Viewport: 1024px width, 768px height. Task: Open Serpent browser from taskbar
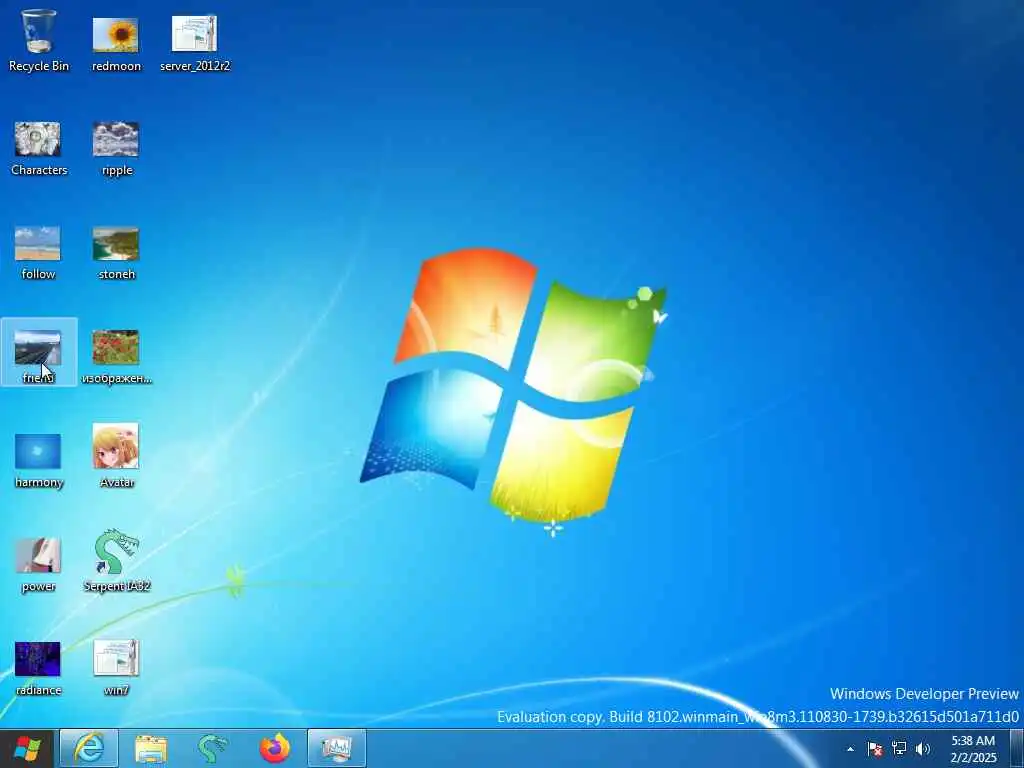tap(213, 749)
